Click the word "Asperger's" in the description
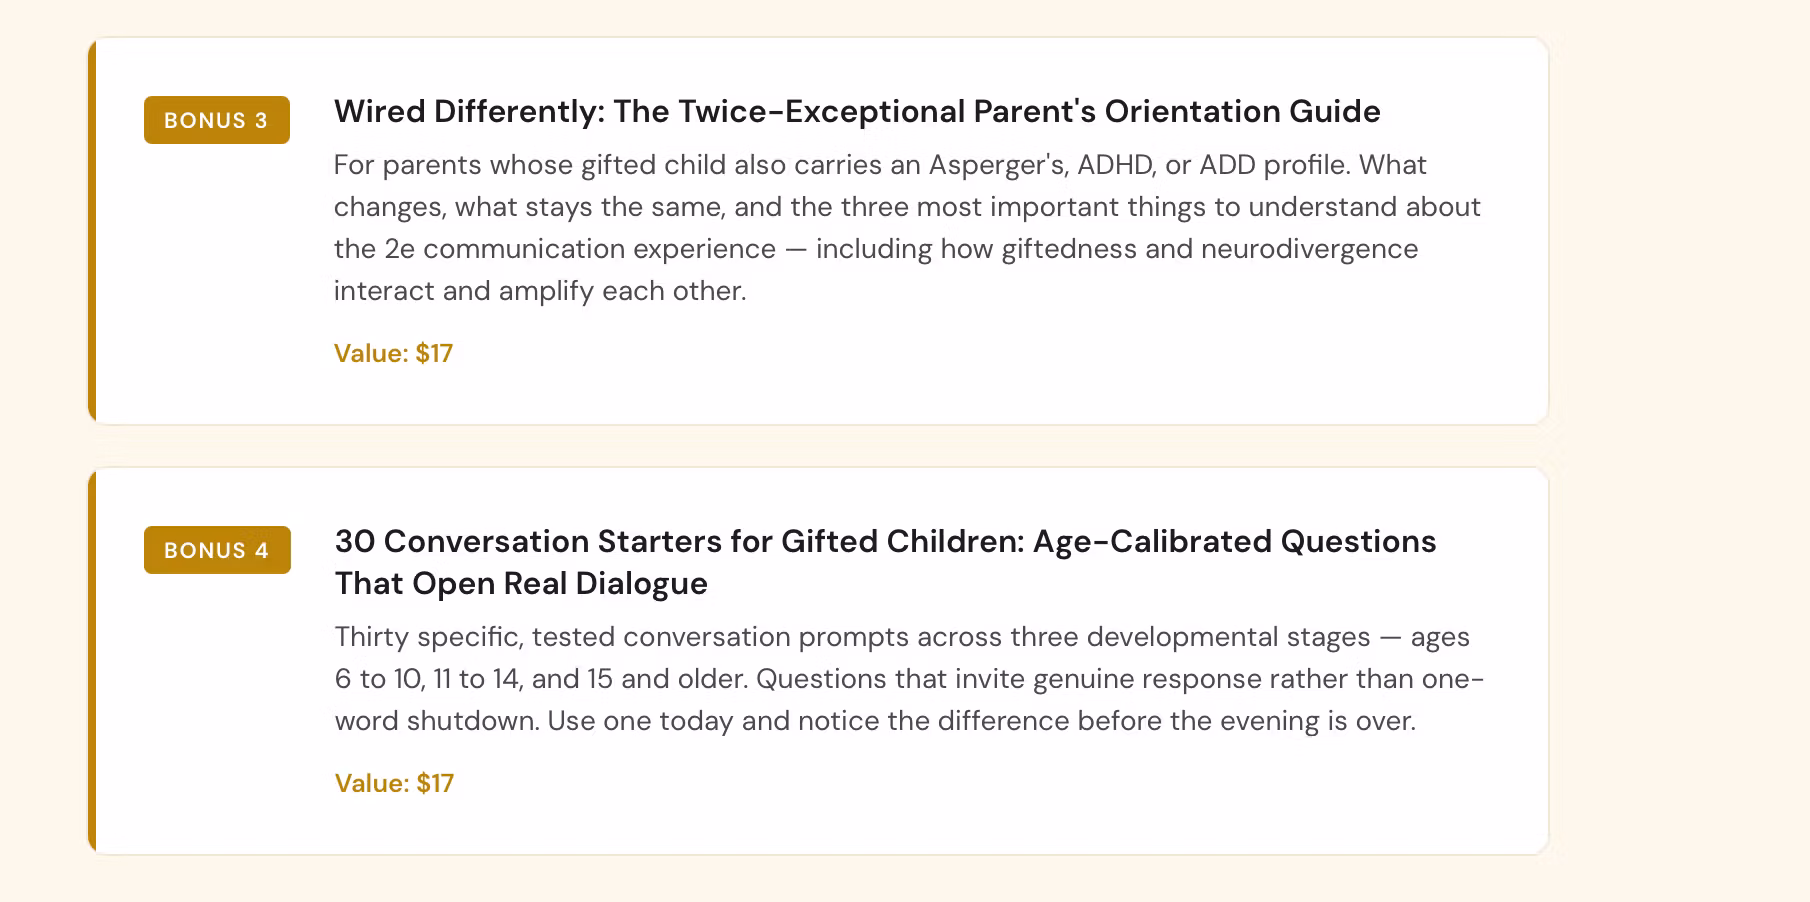Screen dimensions: 1810x902 tap(997, 164)
